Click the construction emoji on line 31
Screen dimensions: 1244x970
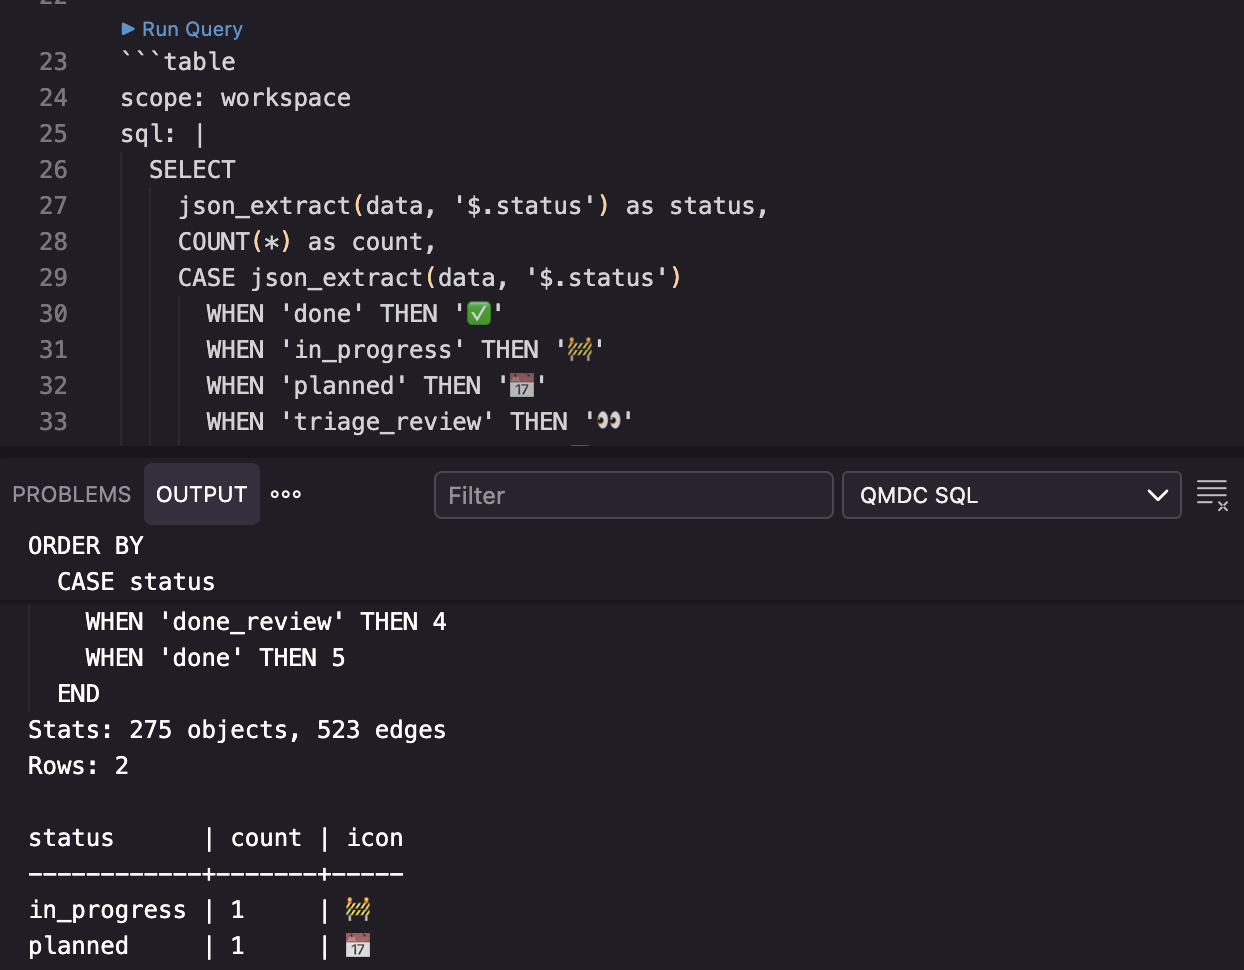pos(580,350)
